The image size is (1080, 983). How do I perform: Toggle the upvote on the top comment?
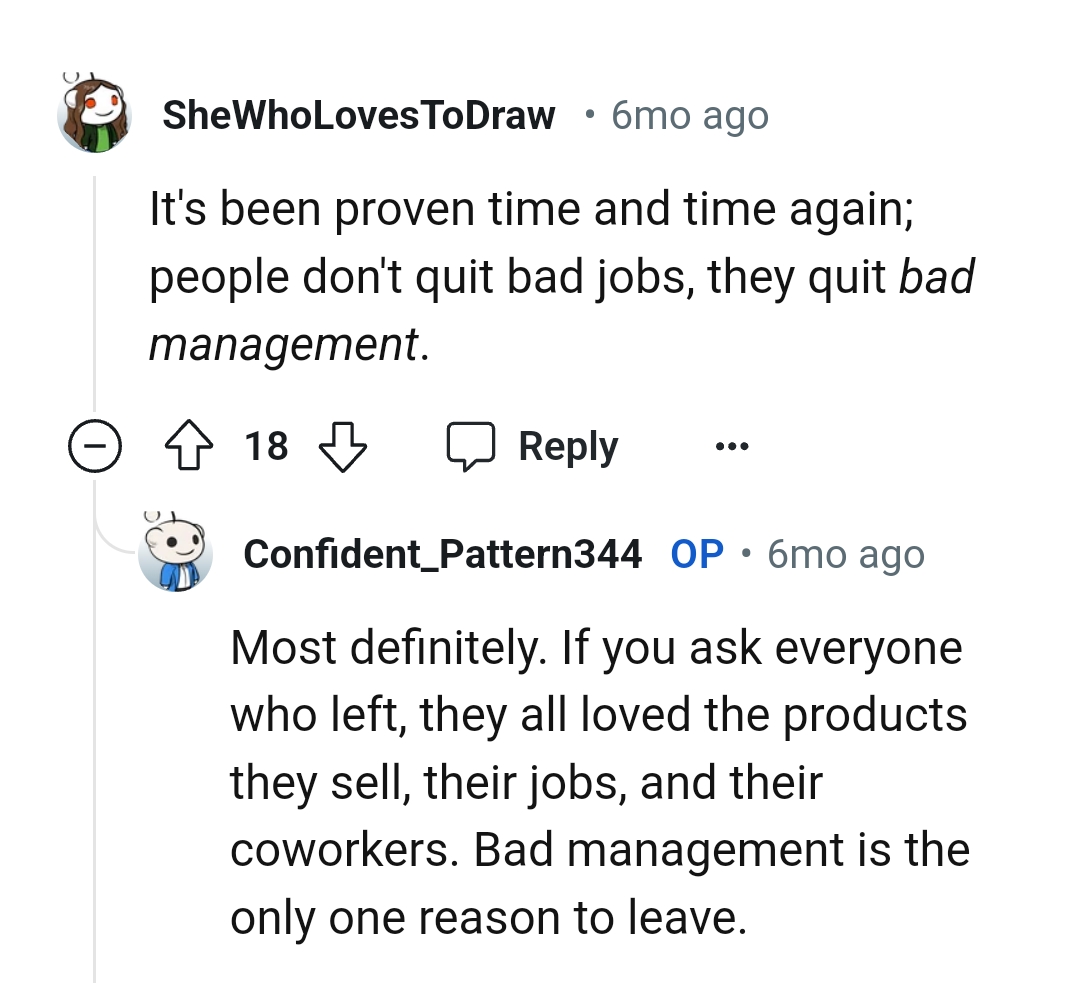tap(187, 446)
